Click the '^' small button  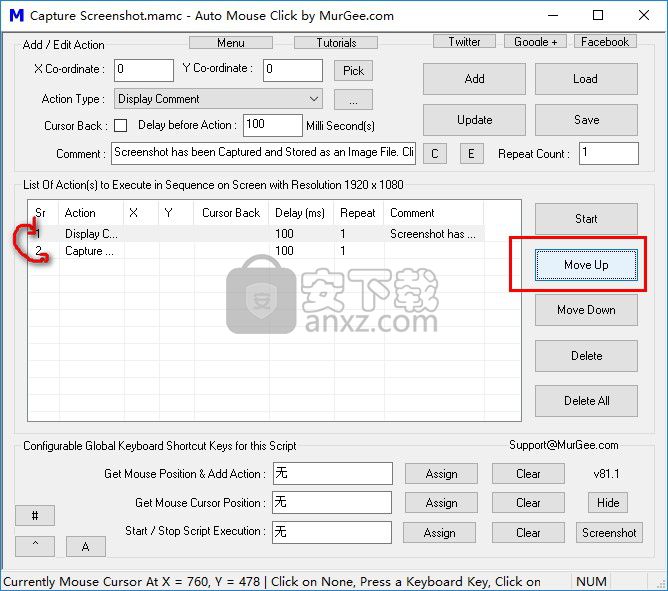pos(35,546)
